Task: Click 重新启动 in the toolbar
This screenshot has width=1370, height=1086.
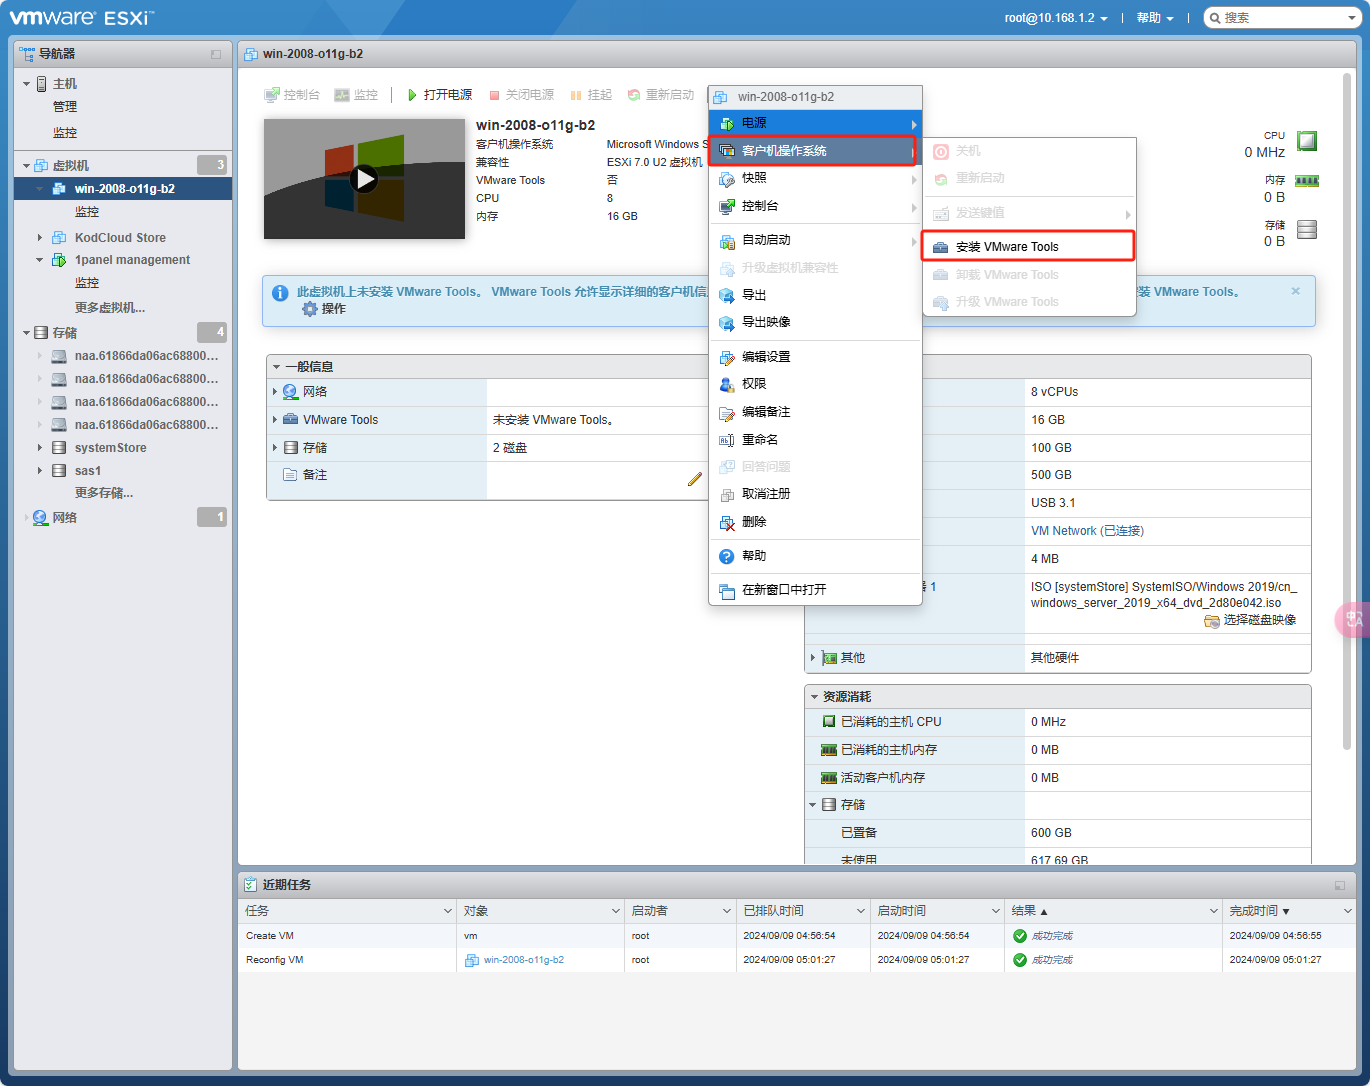Action: click(661, 95)
